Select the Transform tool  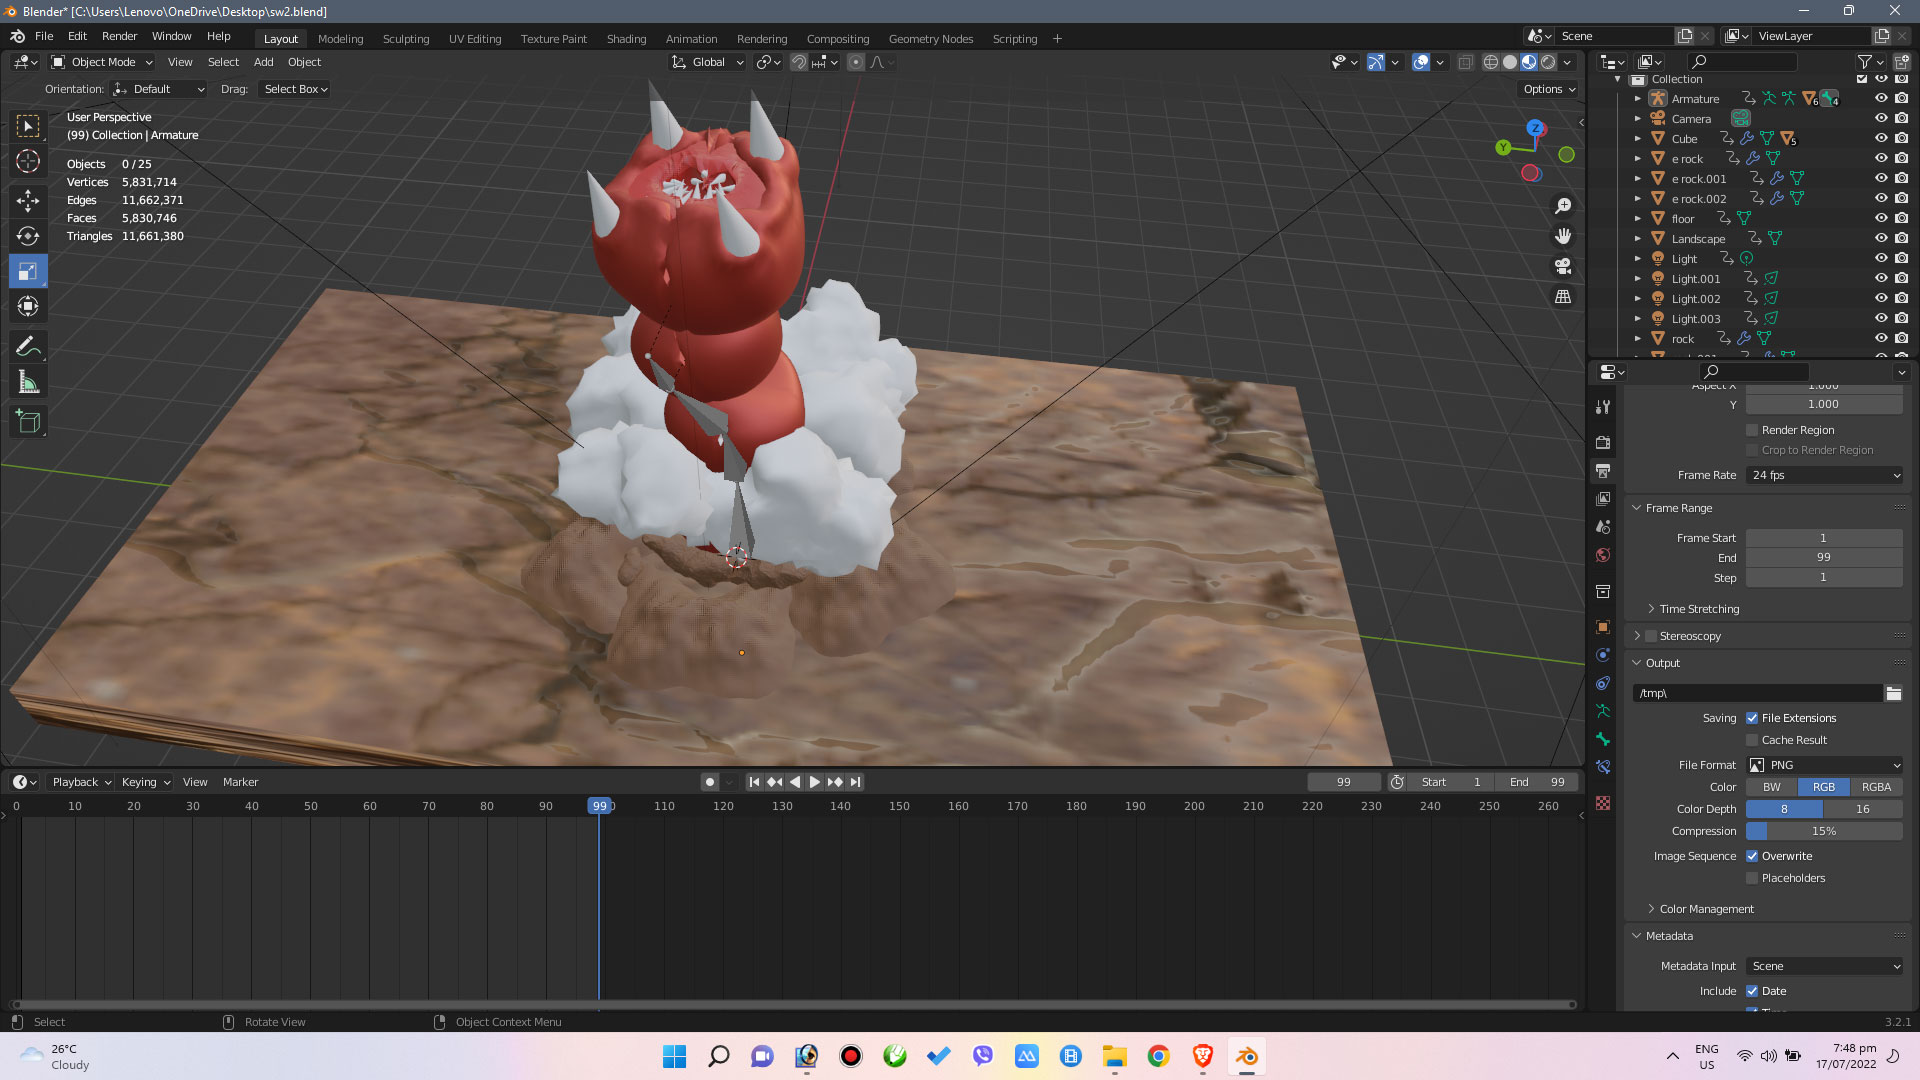pos(28,306)
